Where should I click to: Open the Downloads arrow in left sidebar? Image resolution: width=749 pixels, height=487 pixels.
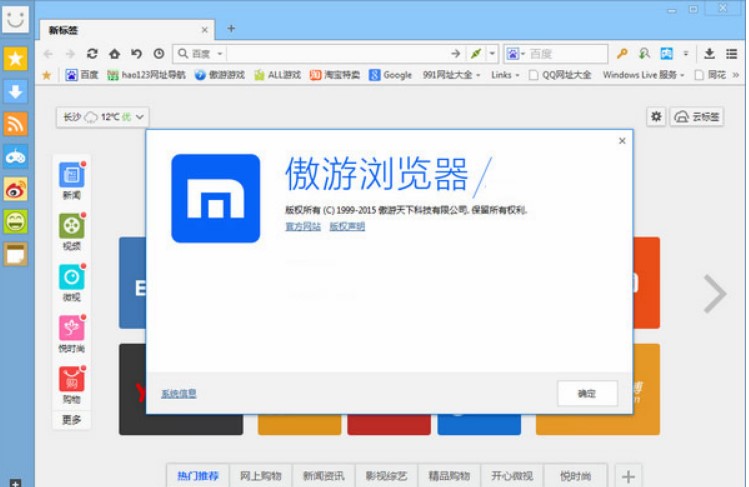point(15,91)
